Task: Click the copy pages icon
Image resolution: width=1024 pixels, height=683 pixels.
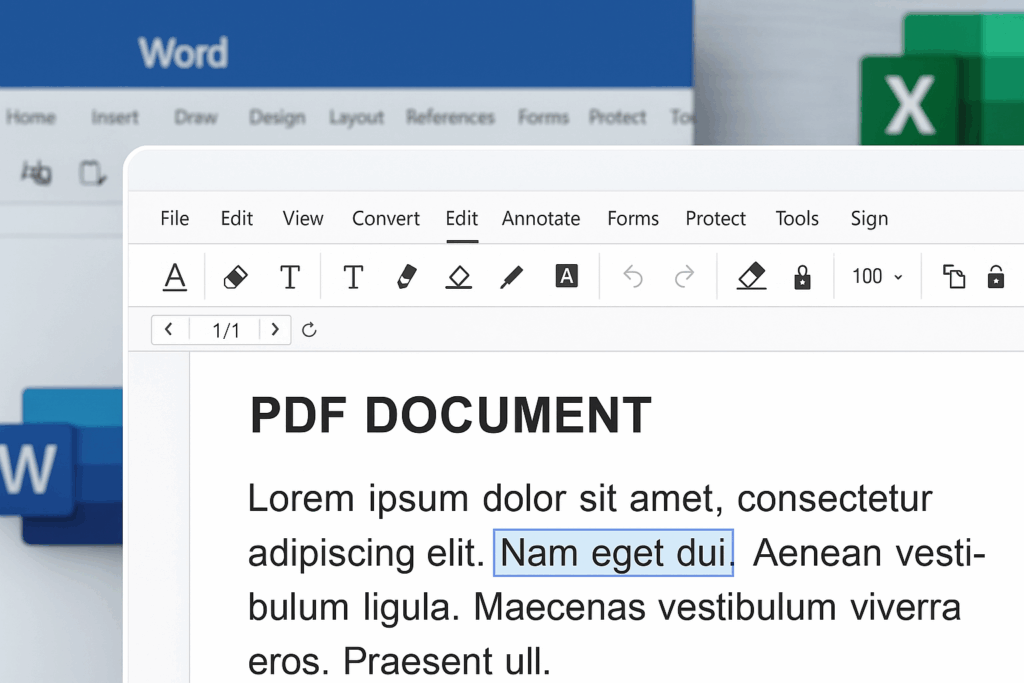Action: 955,277
